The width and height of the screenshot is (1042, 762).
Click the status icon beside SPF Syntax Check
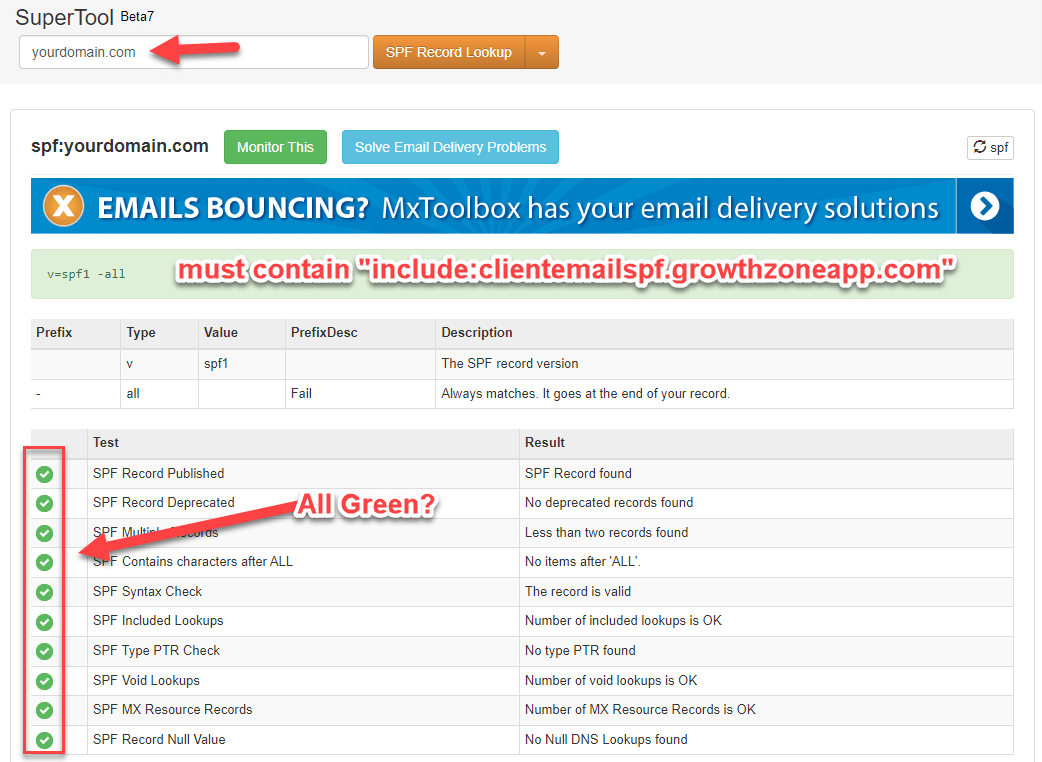click(44, 592)
